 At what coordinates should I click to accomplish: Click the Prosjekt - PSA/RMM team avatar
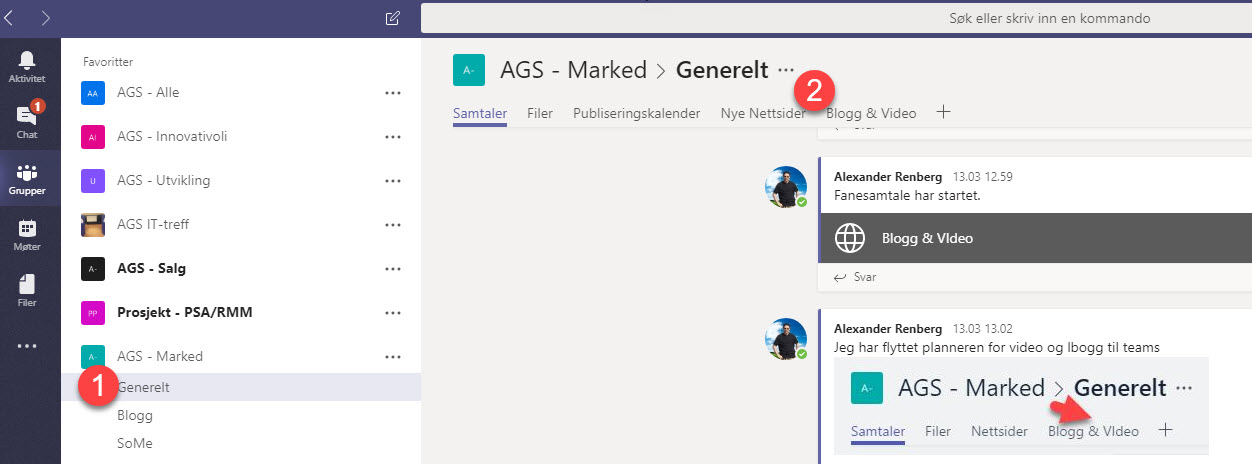[92, 313]
